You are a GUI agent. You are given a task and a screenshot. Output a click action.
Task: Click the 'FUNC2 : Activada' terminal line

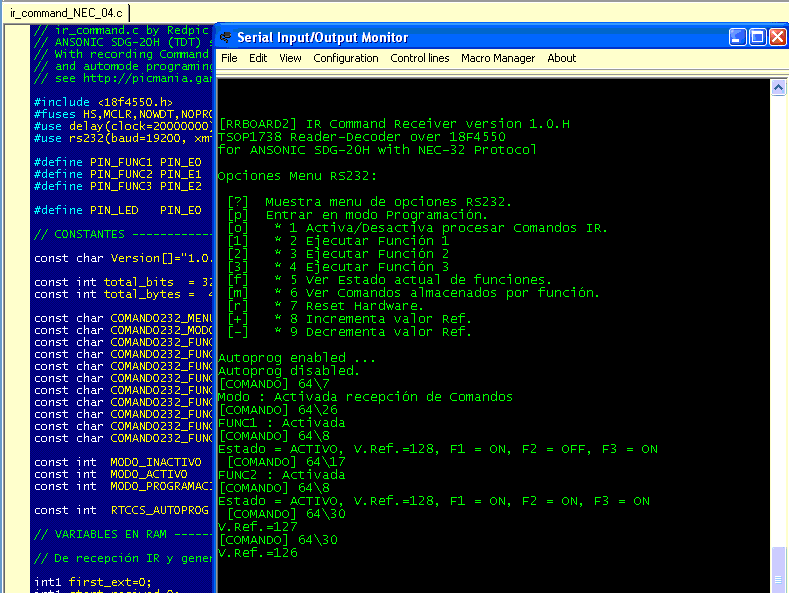282,475
